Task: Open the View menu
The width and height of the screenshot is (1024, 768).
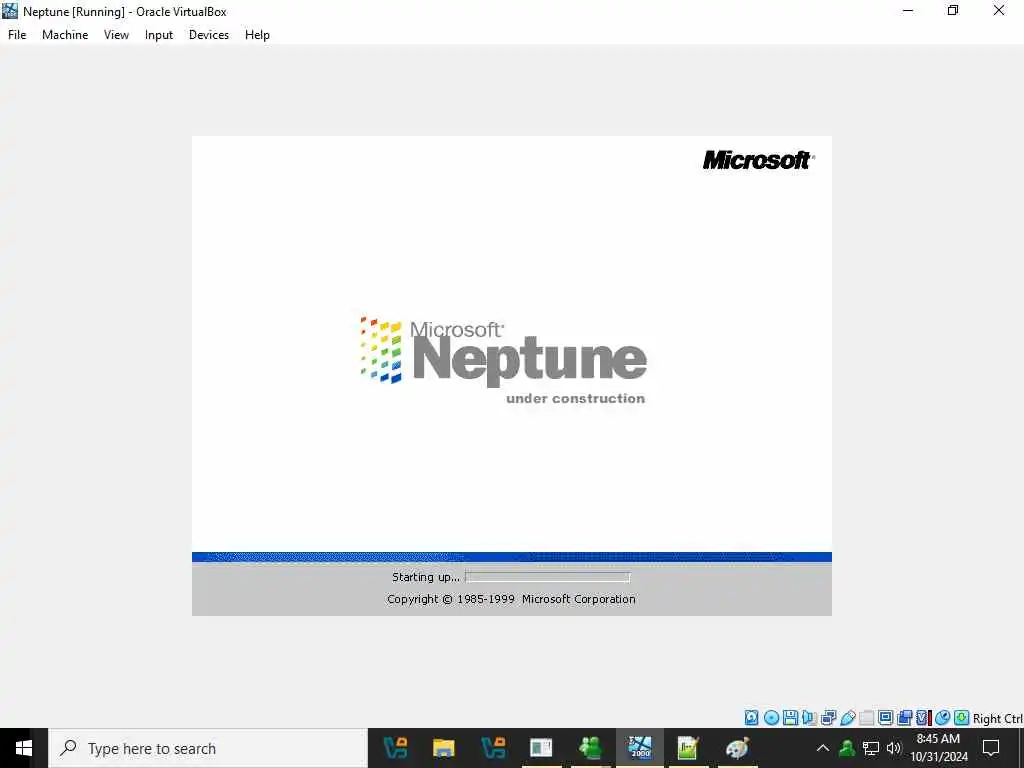Action: point(116,35)
